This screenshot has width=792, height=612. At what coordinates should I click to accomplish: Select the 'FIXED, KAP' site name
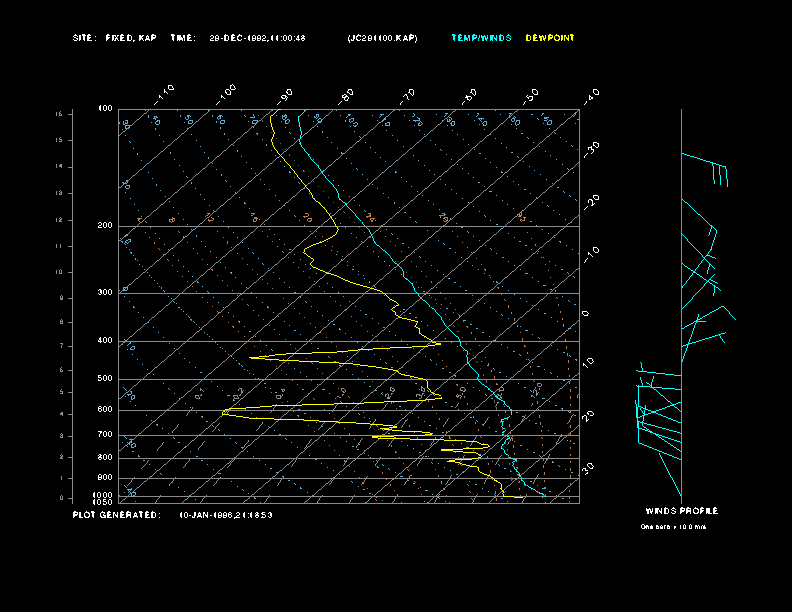pos(131,38)
